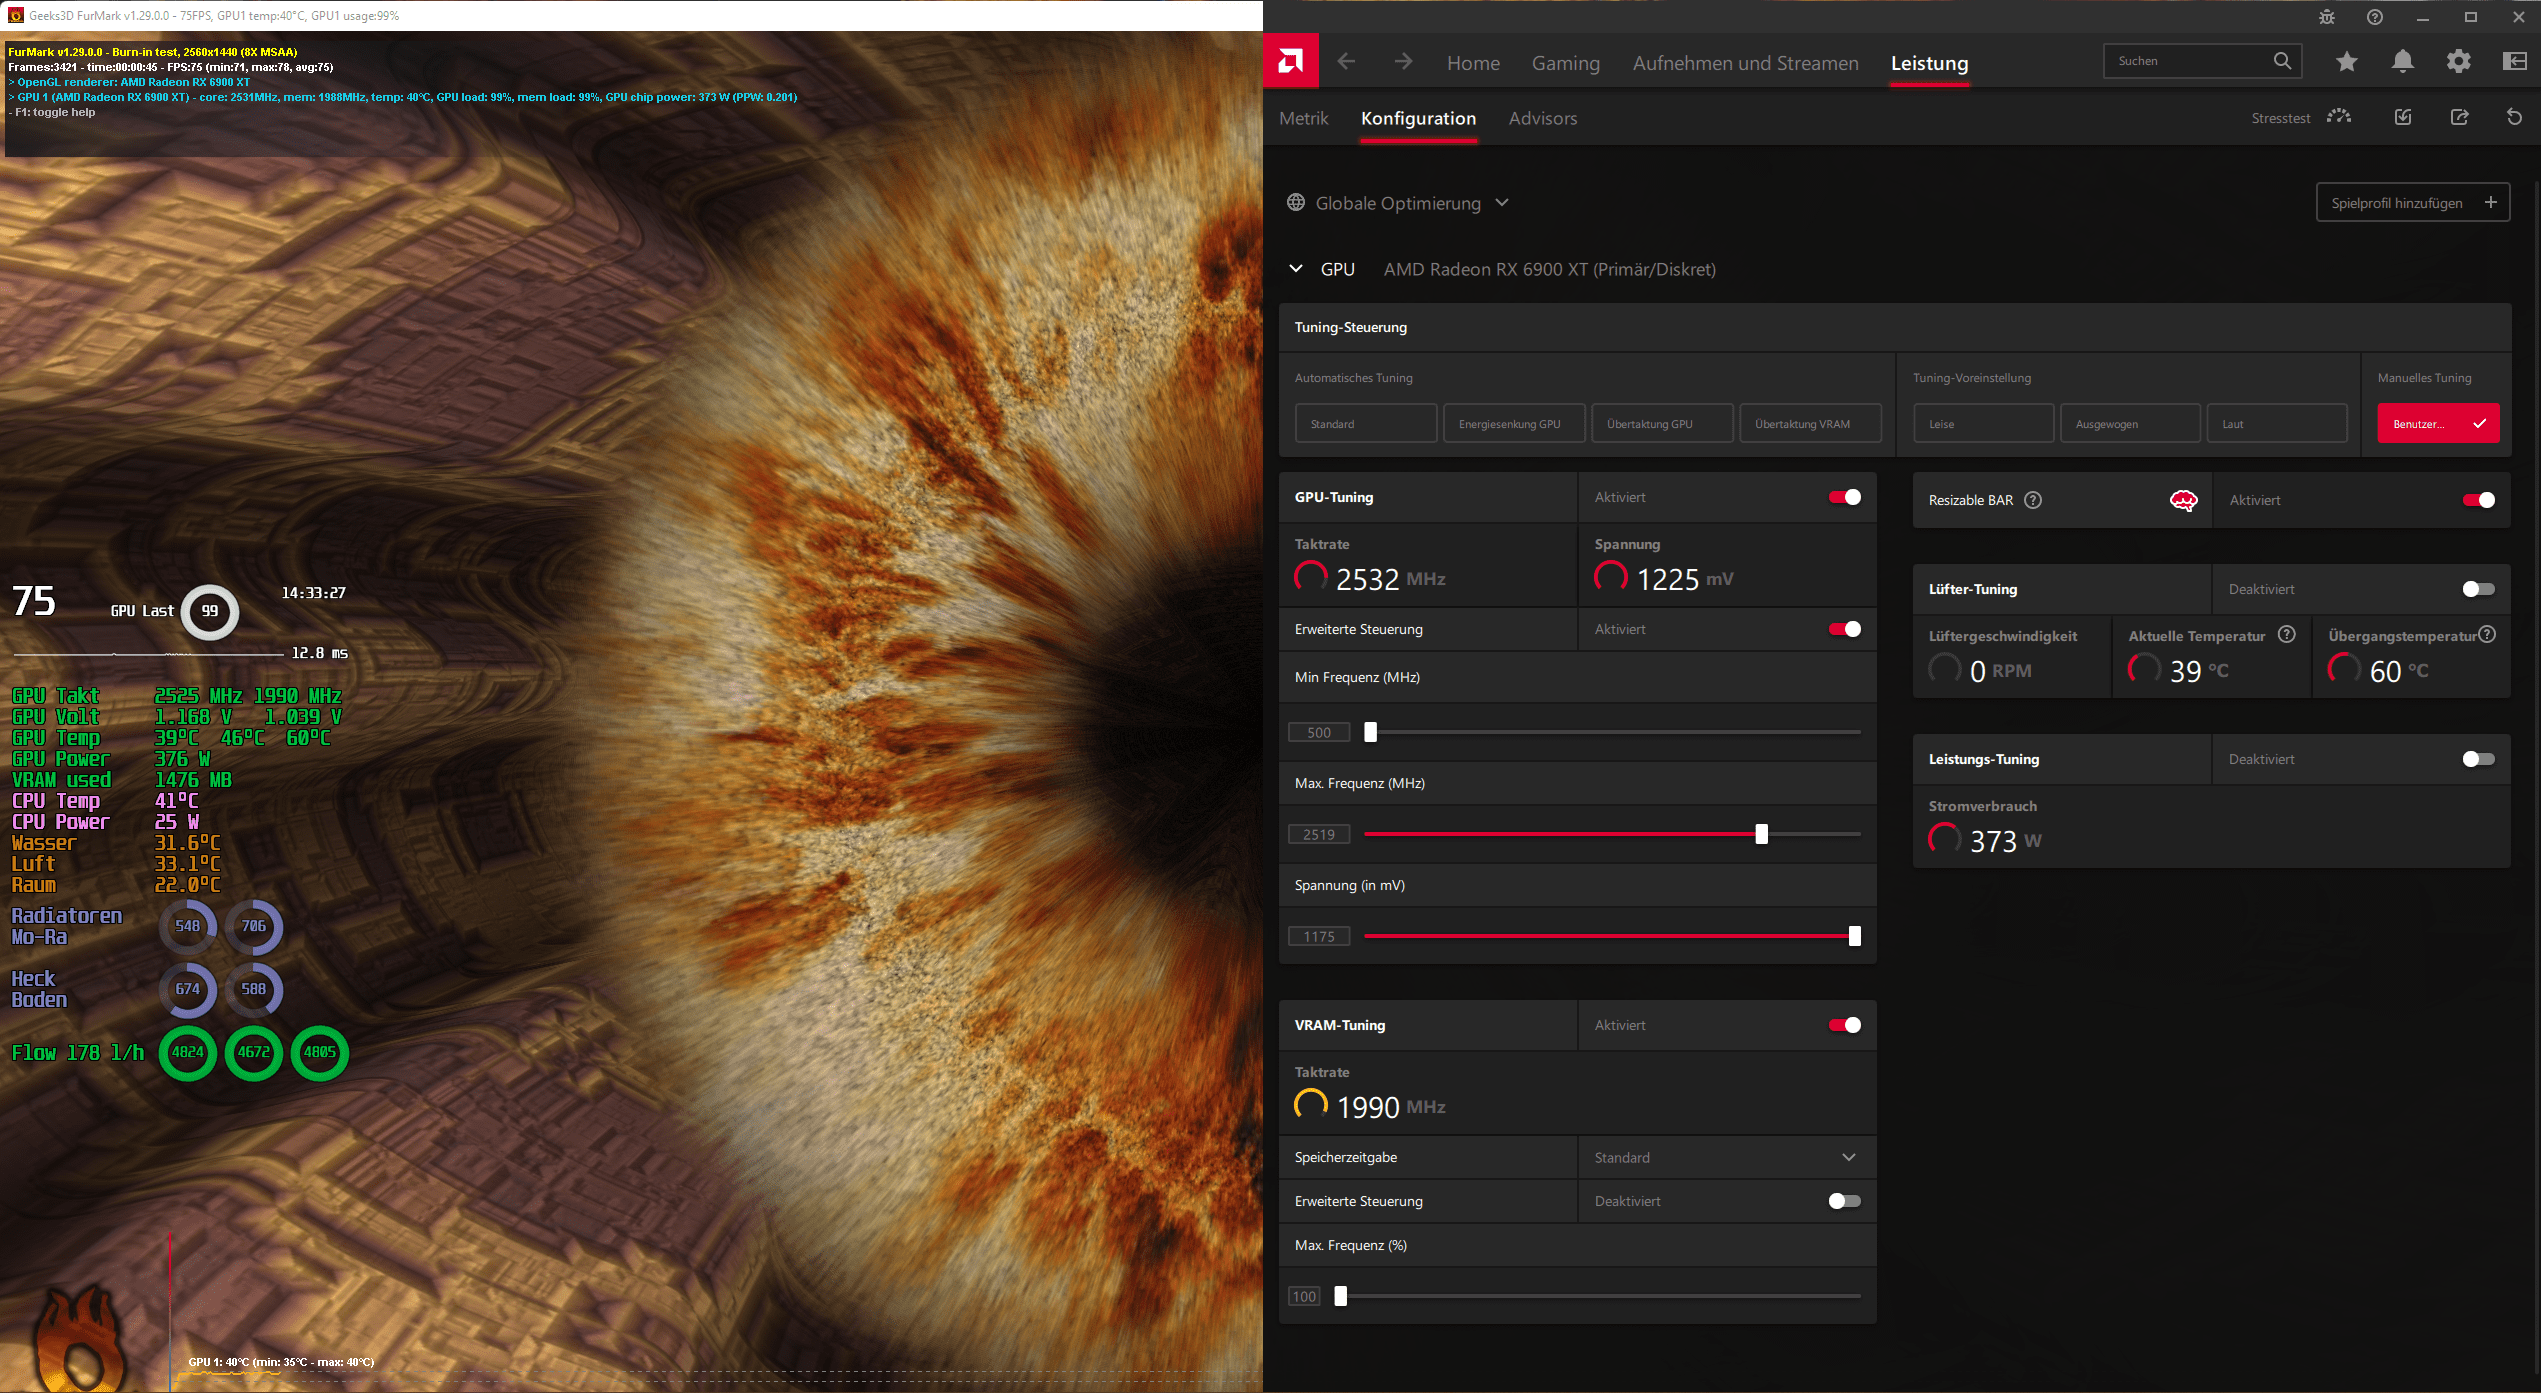Click the Max. Frequenz 2519 value box

point(1319,835)
